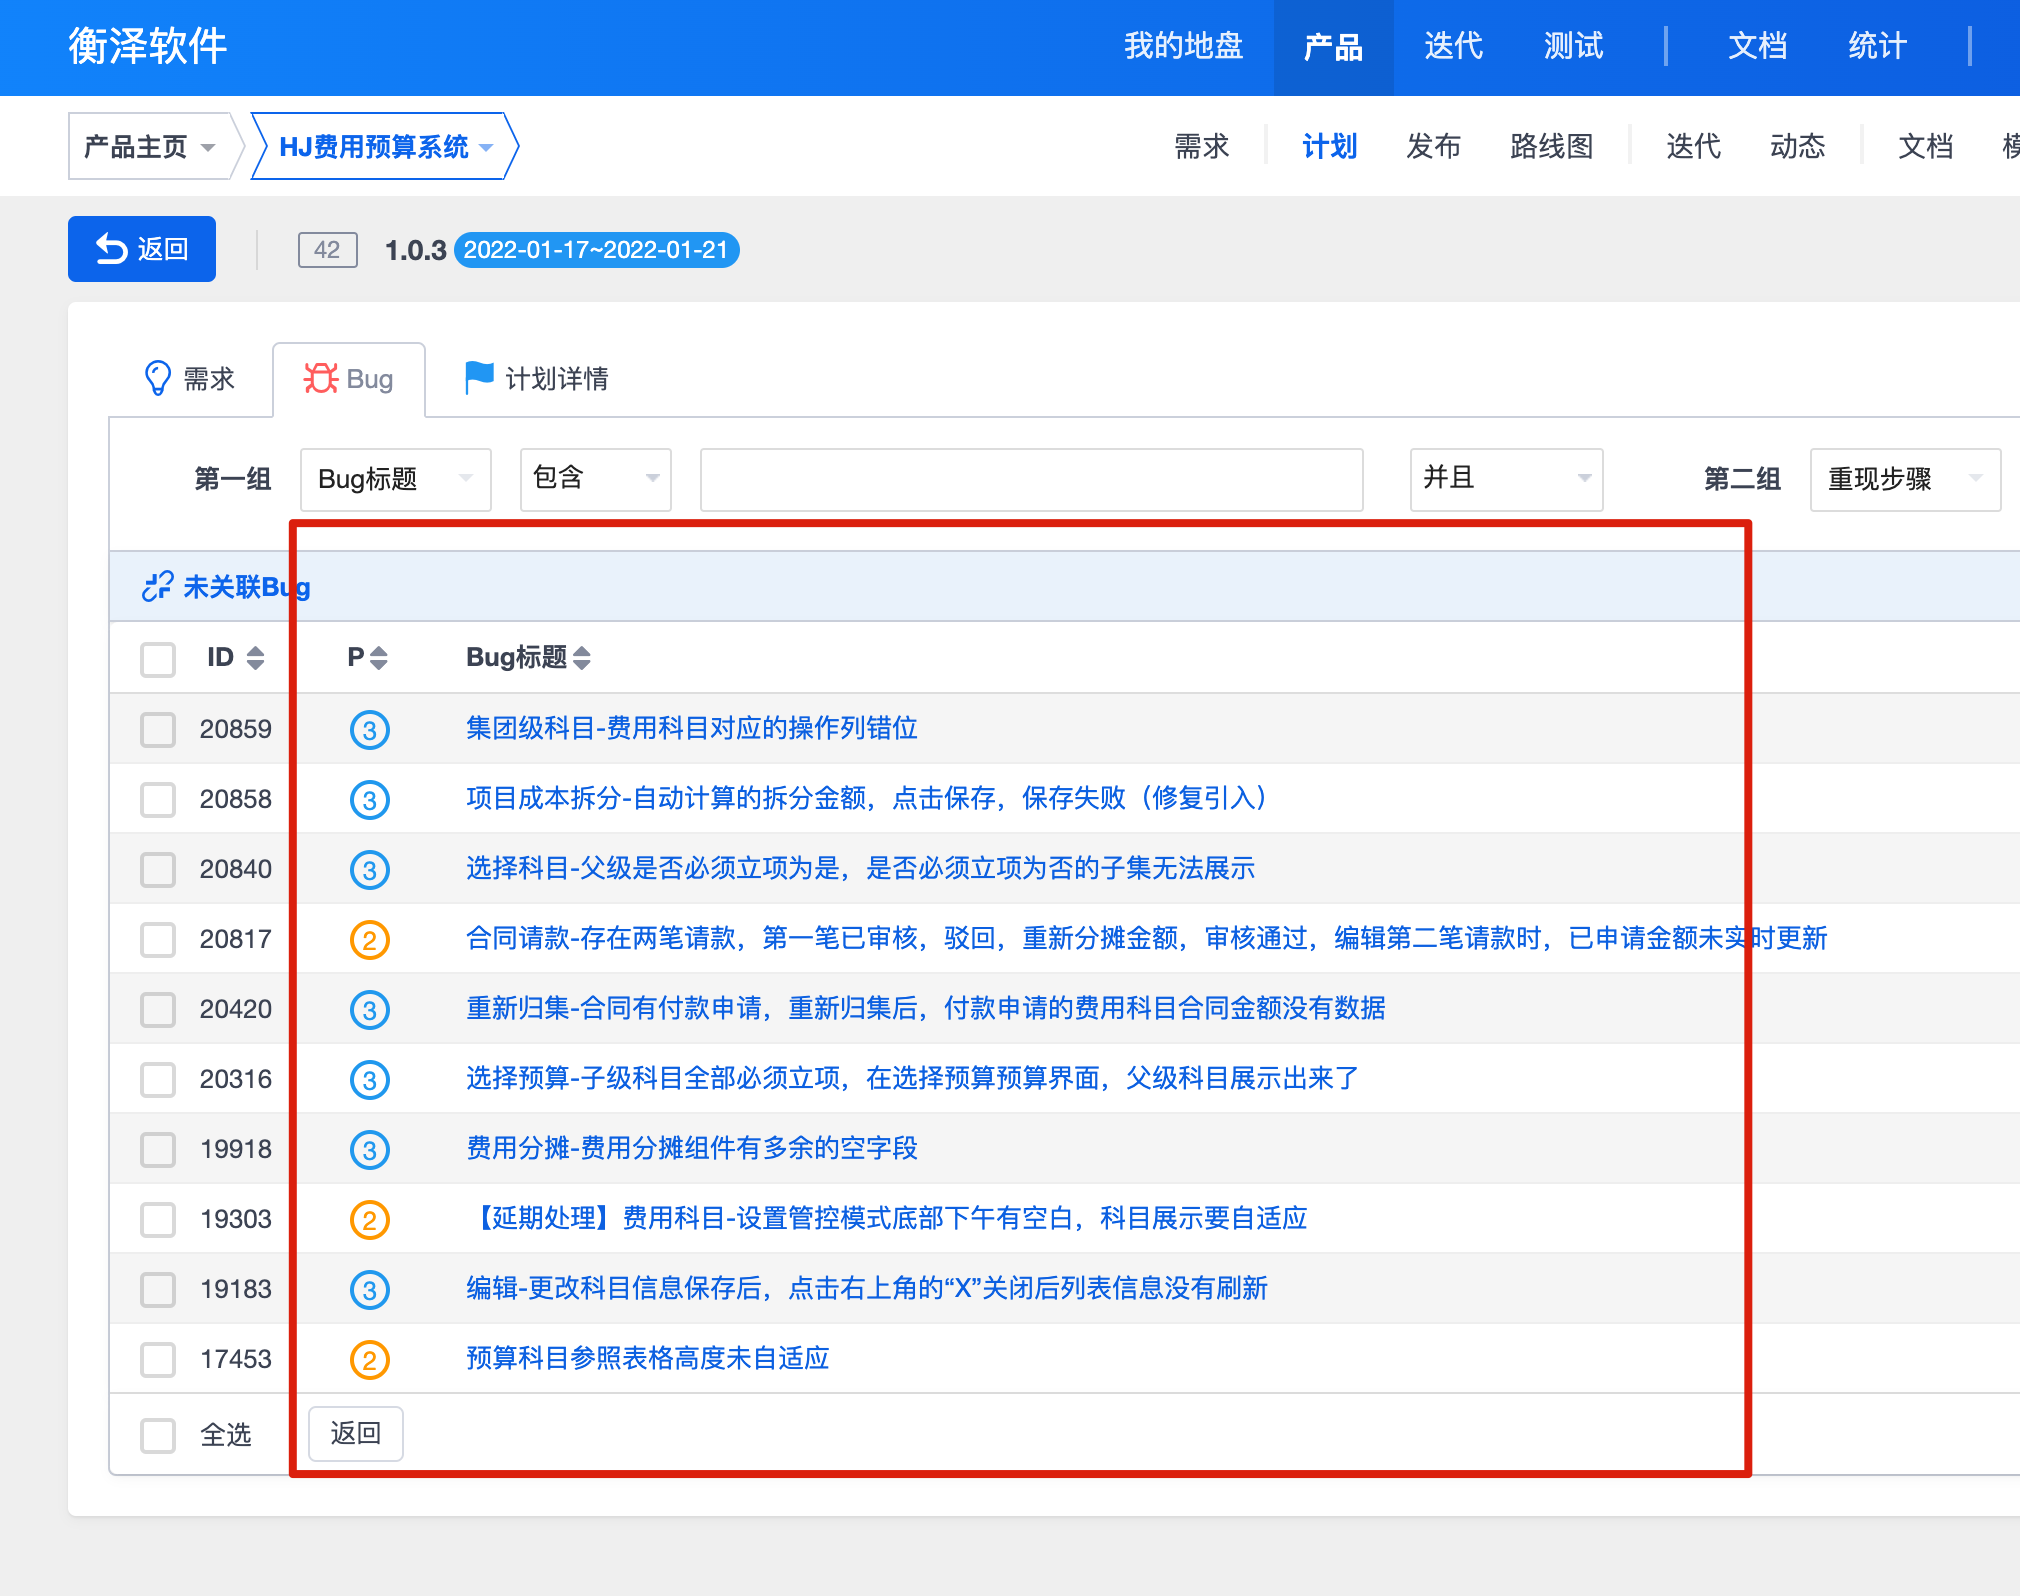Viewport: 2020px width, 1596px height.
Task: Sort the table by ID column arrows
Action: (255, 657)
